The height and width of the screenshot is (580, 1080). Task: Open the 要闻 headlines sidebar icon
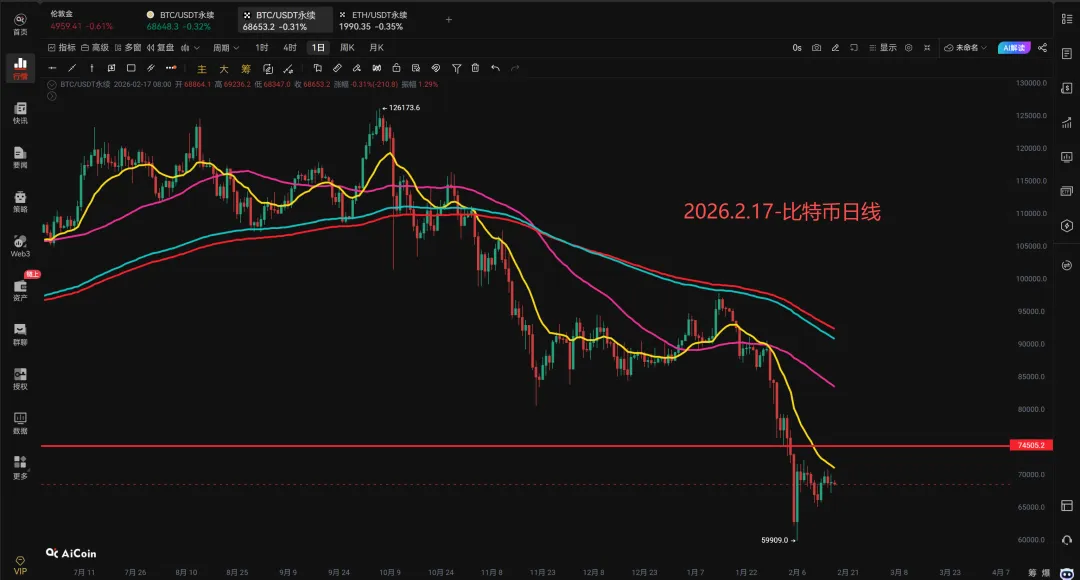(x=20, y=157)
